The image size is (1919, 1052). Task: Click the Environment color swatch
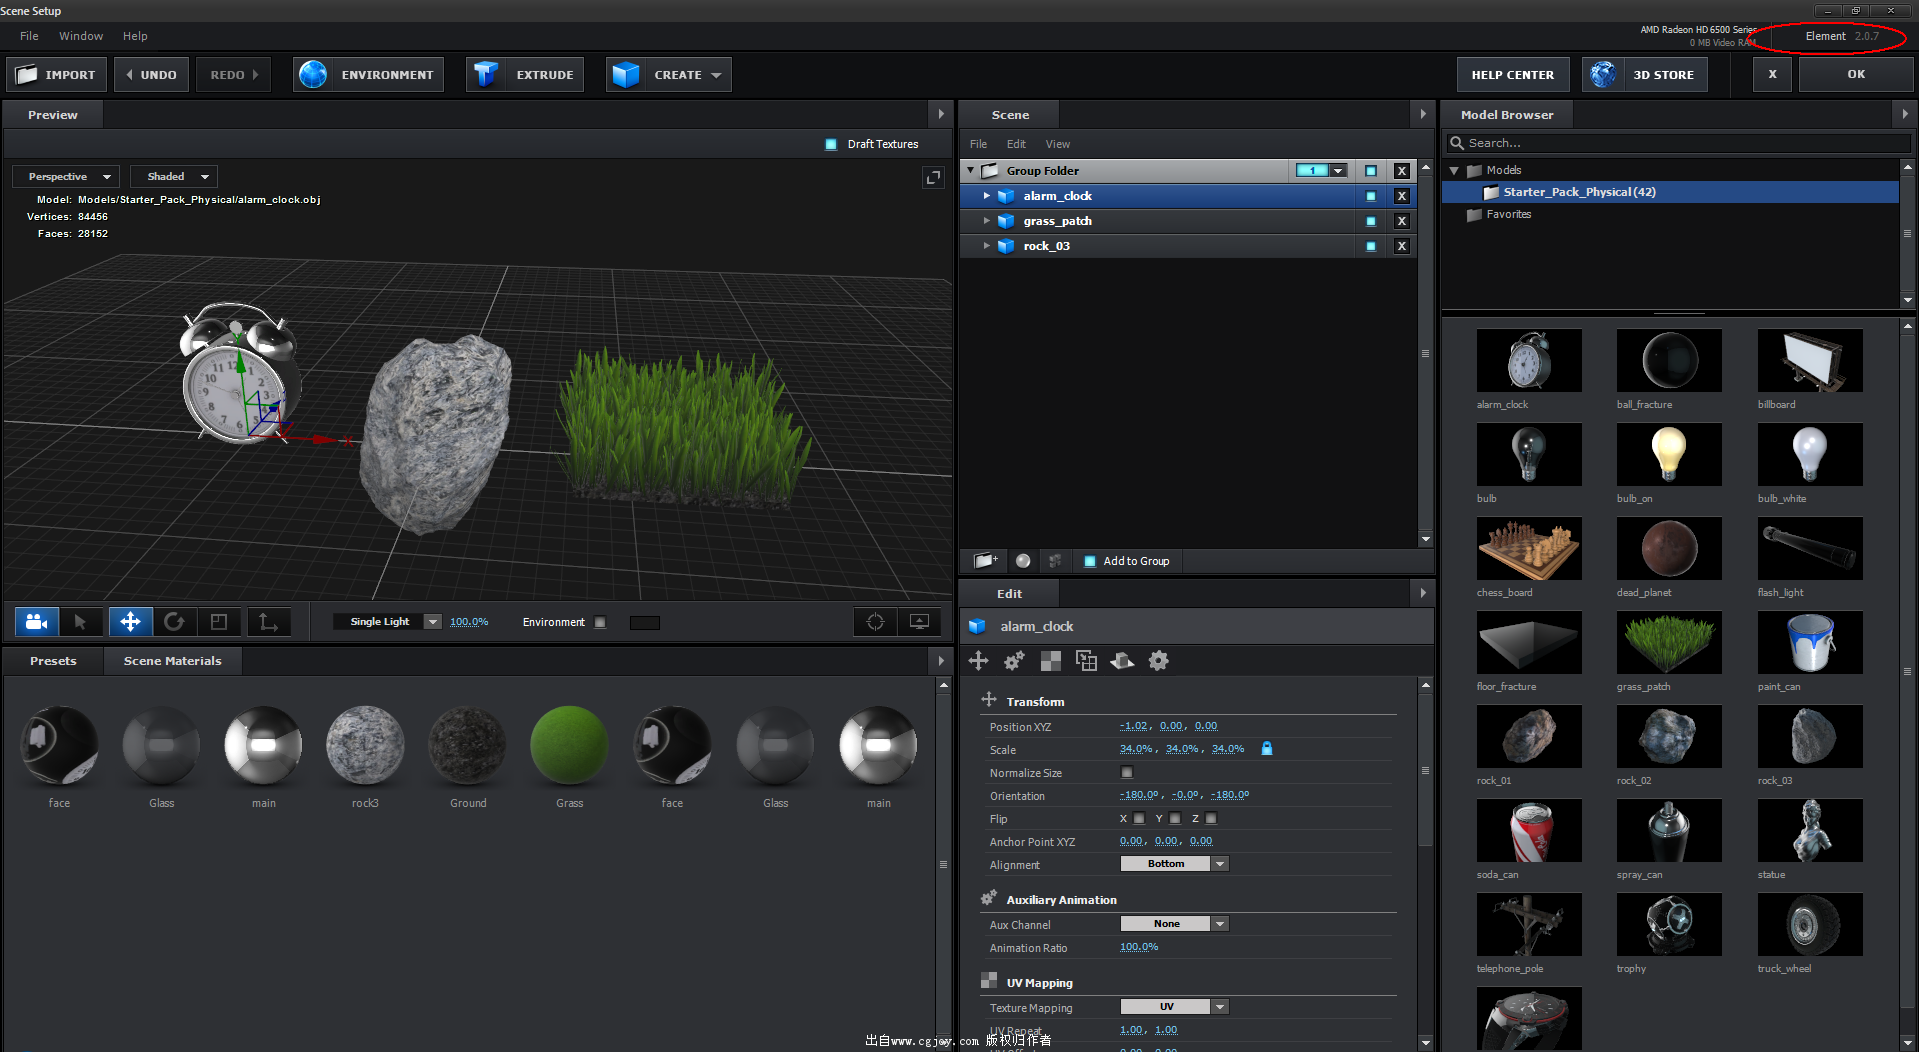645,622
